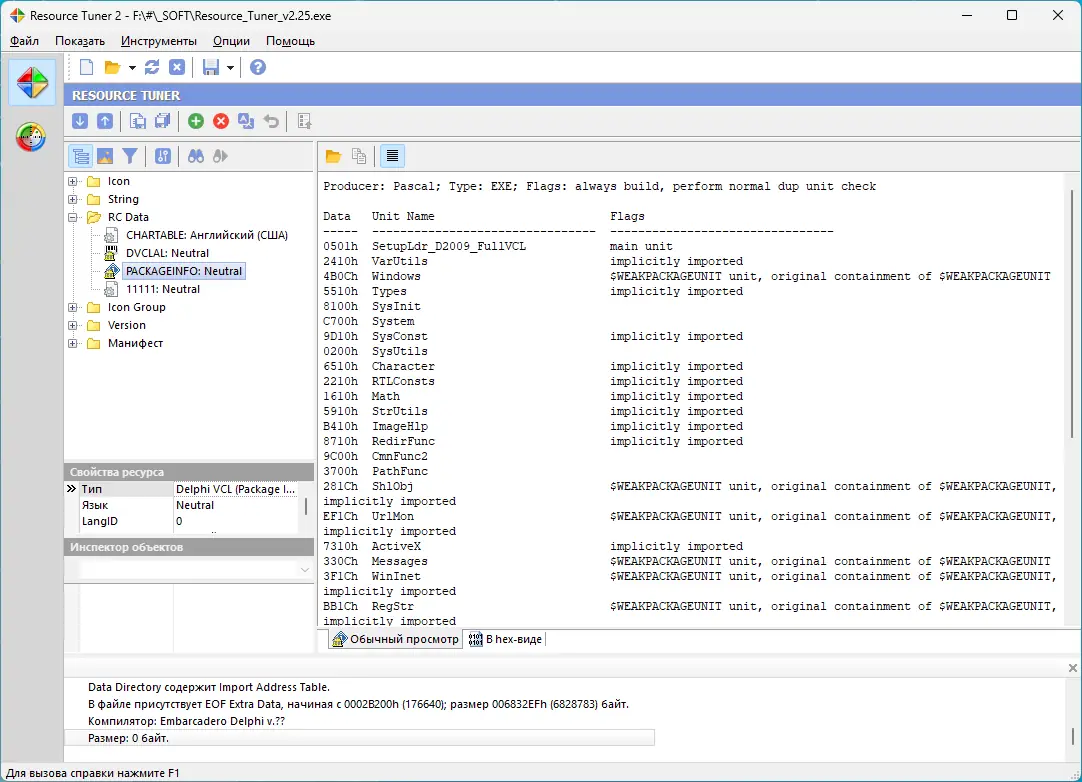Open the second sidebar tool with round icon
Screen dimensions: 1082x782
click(x=32, y=137)
